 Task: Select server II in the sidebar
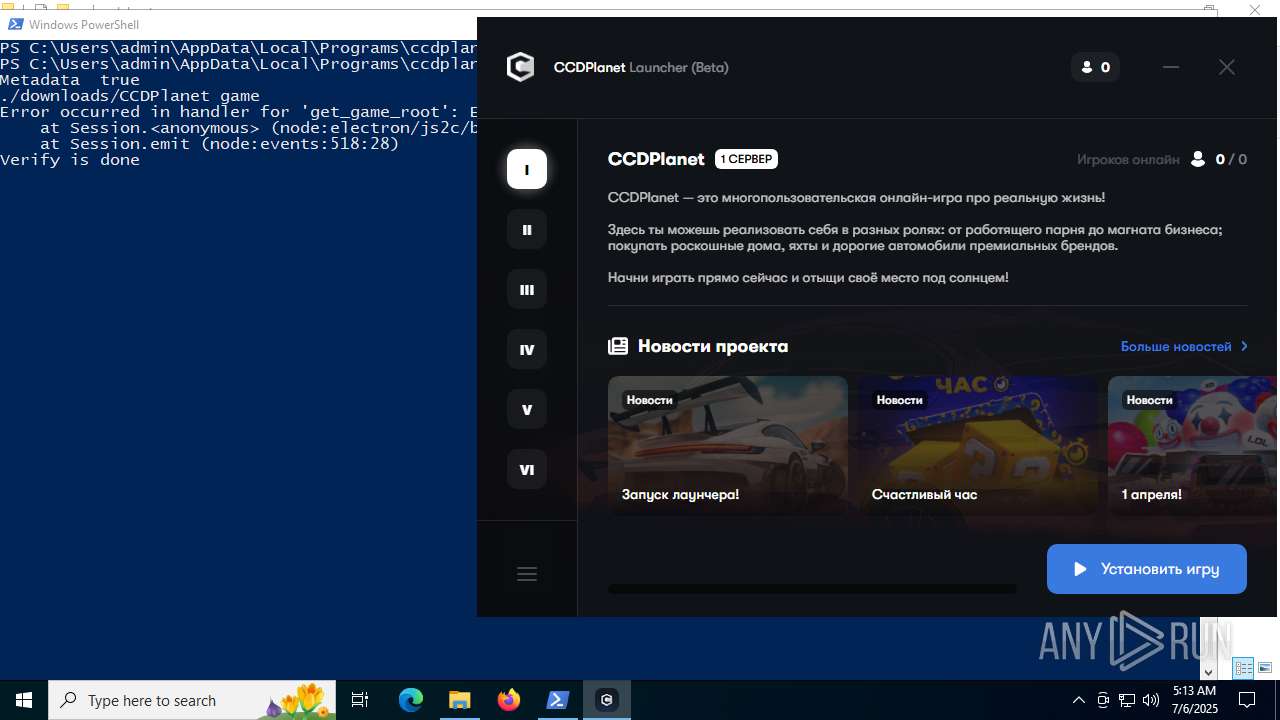[x=527, y=229]
